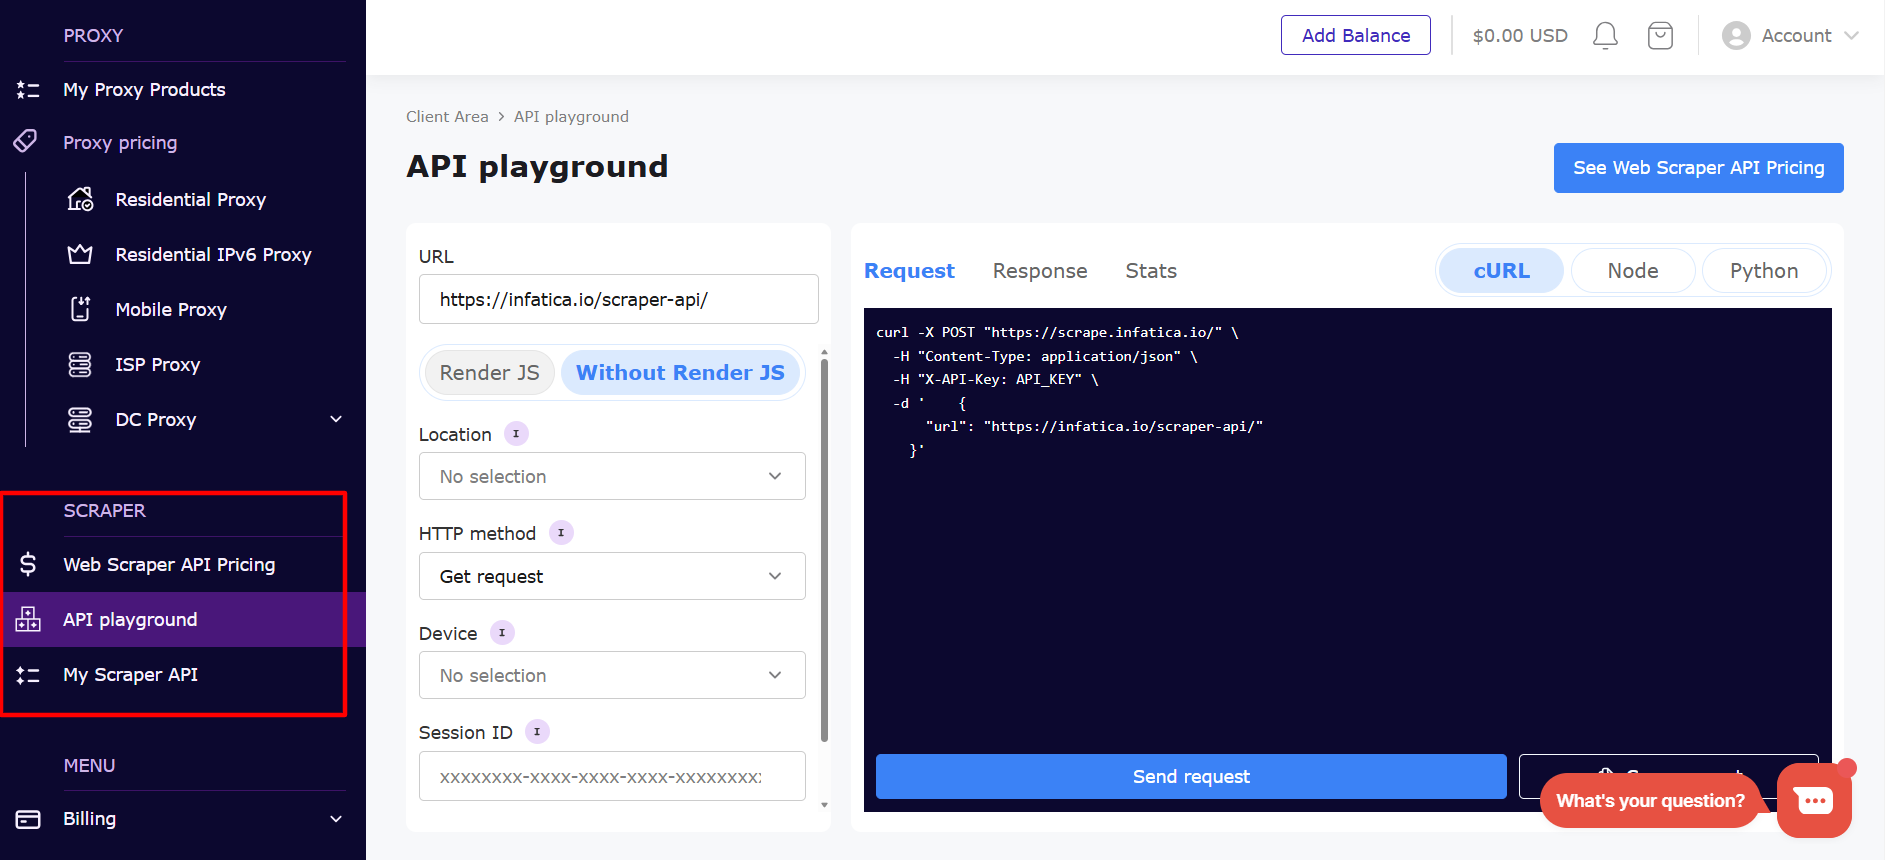
Task: Open Web Scraper API Pricing menu item
Action: tap(169, 564)
